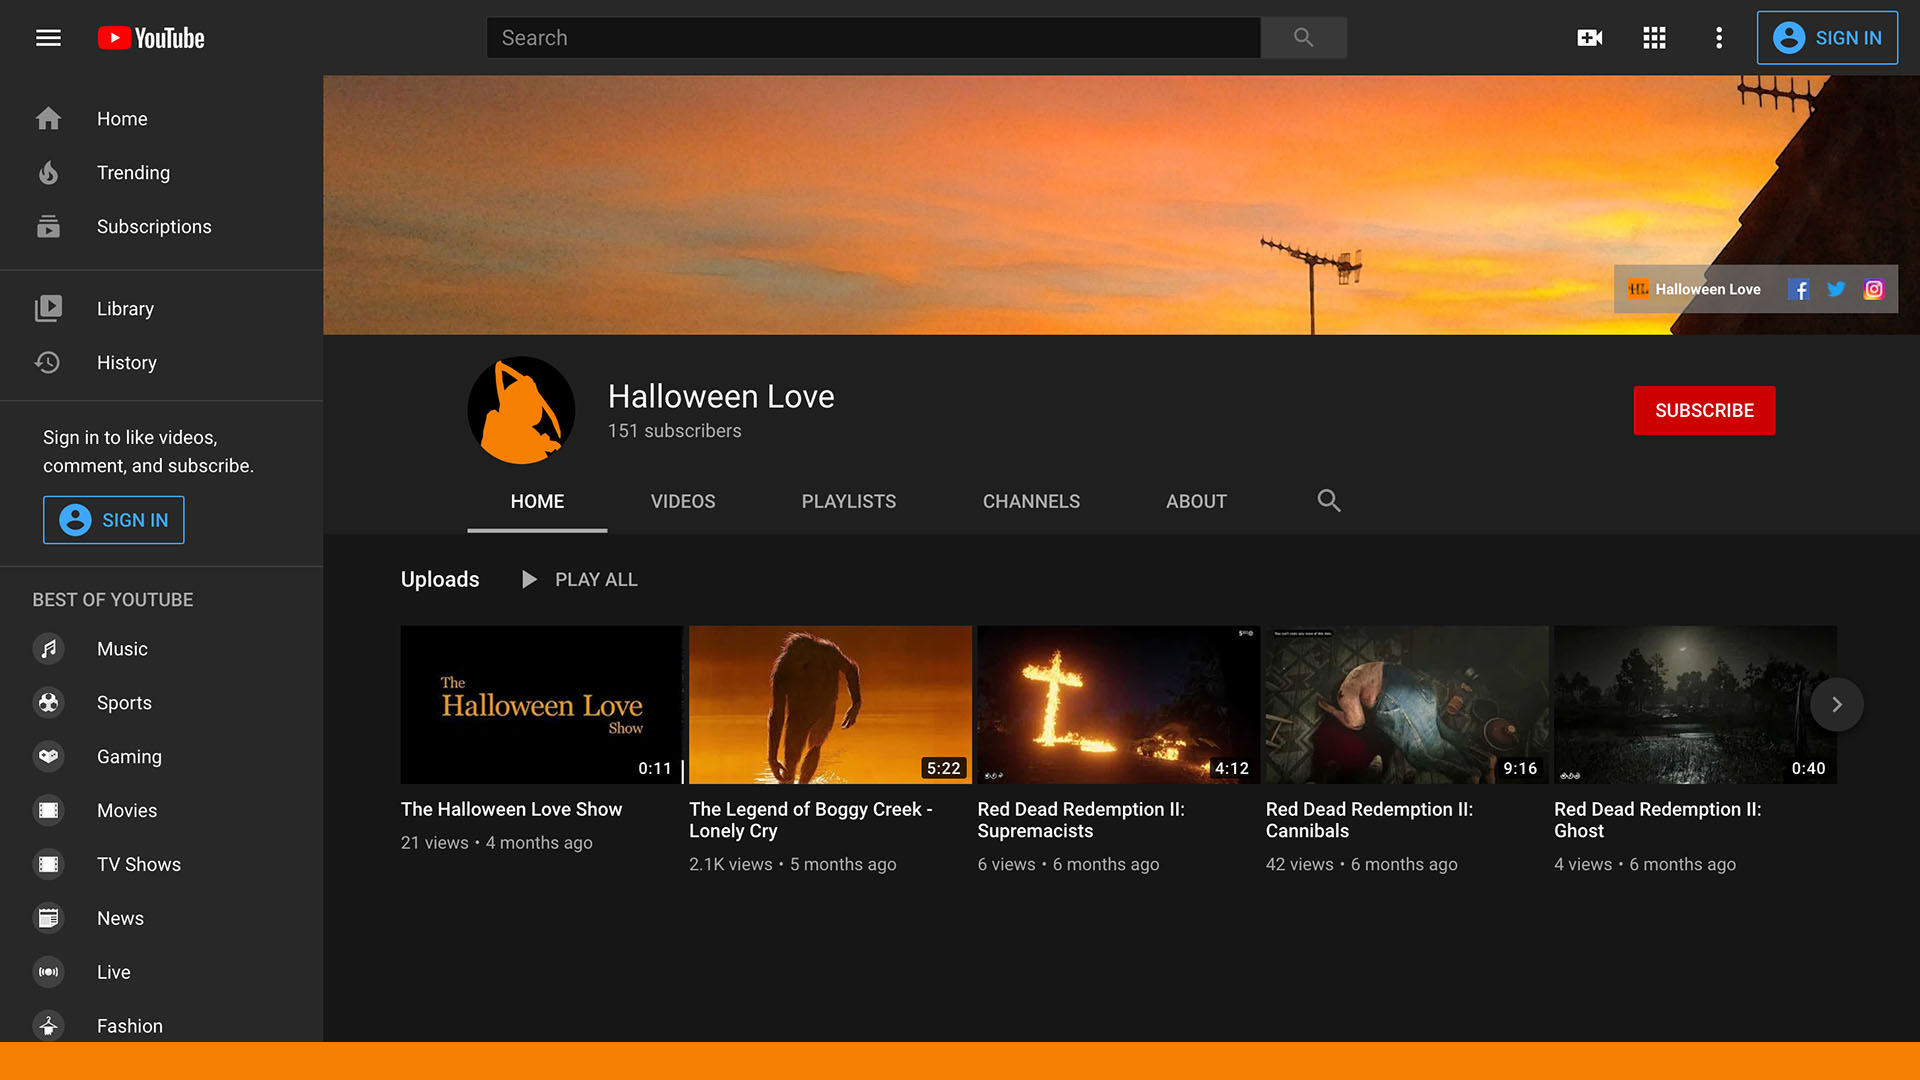Viewport: 1920px width, 1080px height.
Task: Click the Movies category icon
Action: 48,811
